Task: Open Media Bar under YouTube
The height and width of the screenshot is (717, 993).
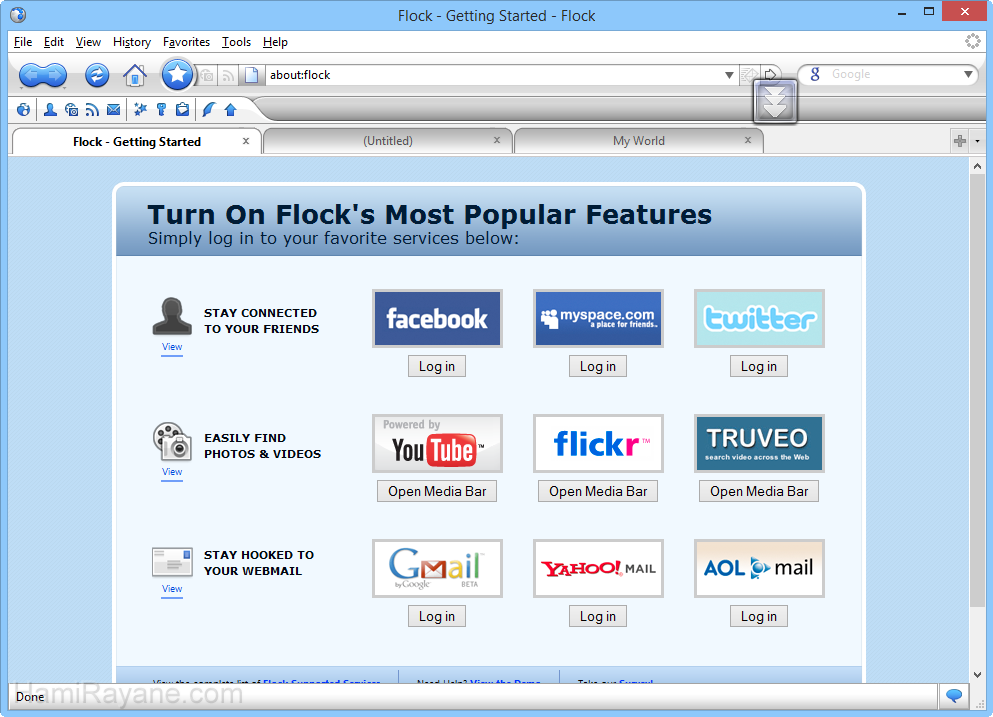Action: click(437, 492)
